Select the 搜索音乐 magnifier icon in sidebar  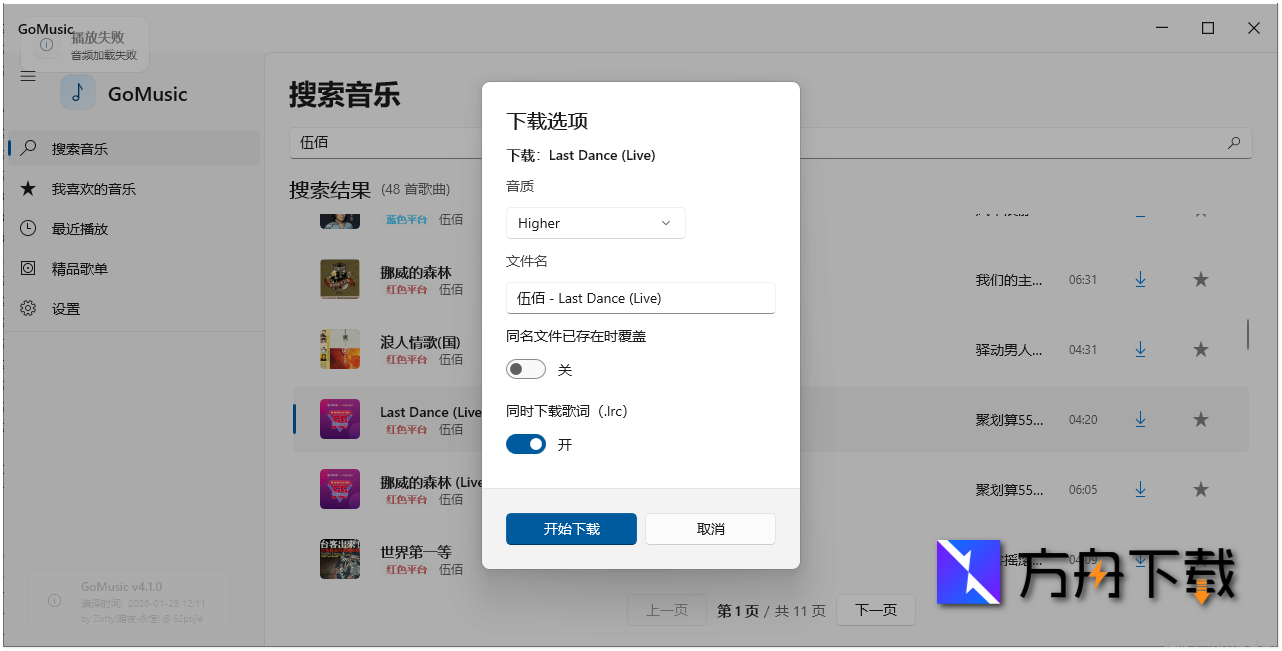[x=30, y=148]
